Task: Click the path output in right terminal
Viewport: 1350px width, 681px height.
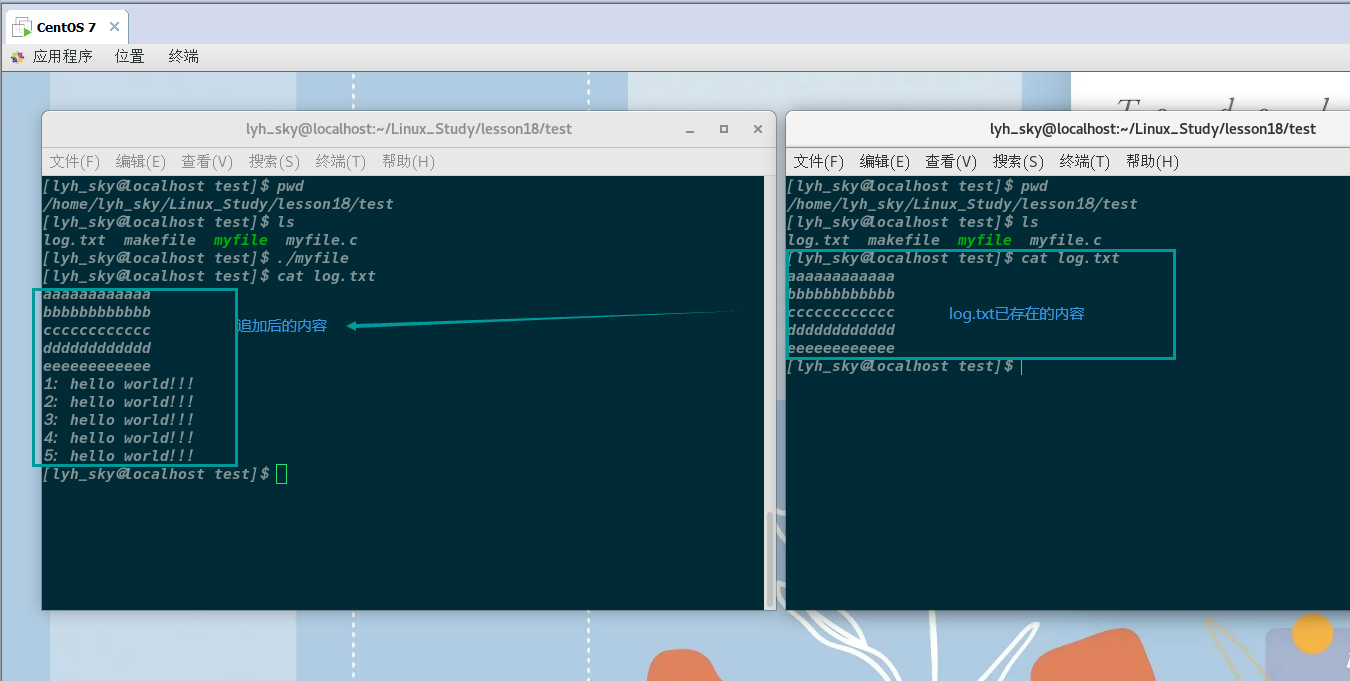Action: (x=962, y=204)
